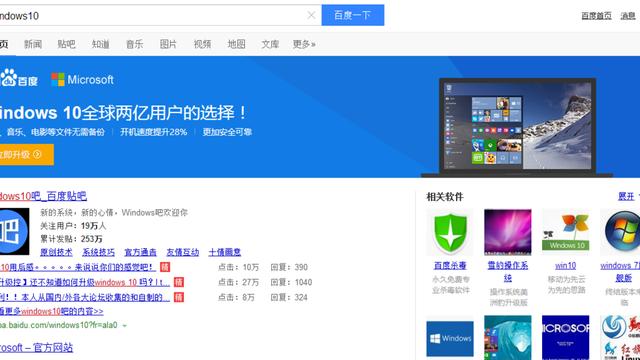Open the post link ending 来说说你们的感觉吧!

(x=78, y=267)
